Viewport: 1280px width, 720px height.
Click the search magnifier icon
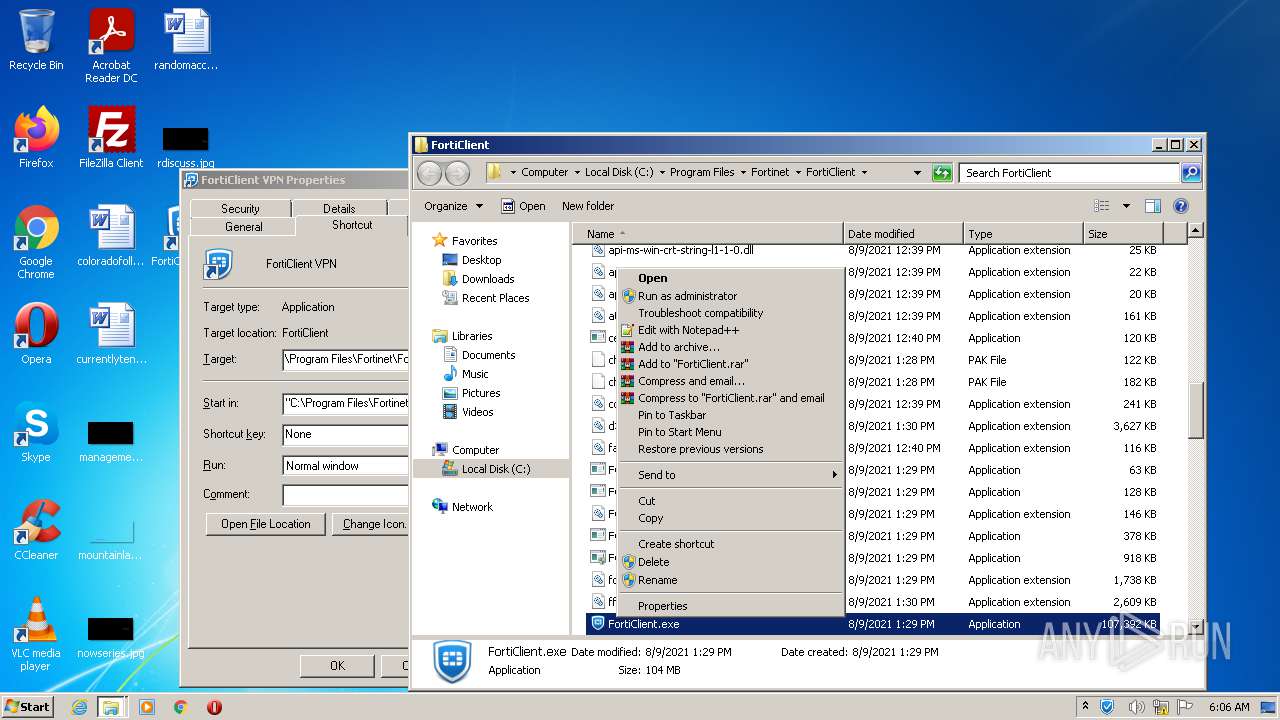click(x=1190, y=172)
